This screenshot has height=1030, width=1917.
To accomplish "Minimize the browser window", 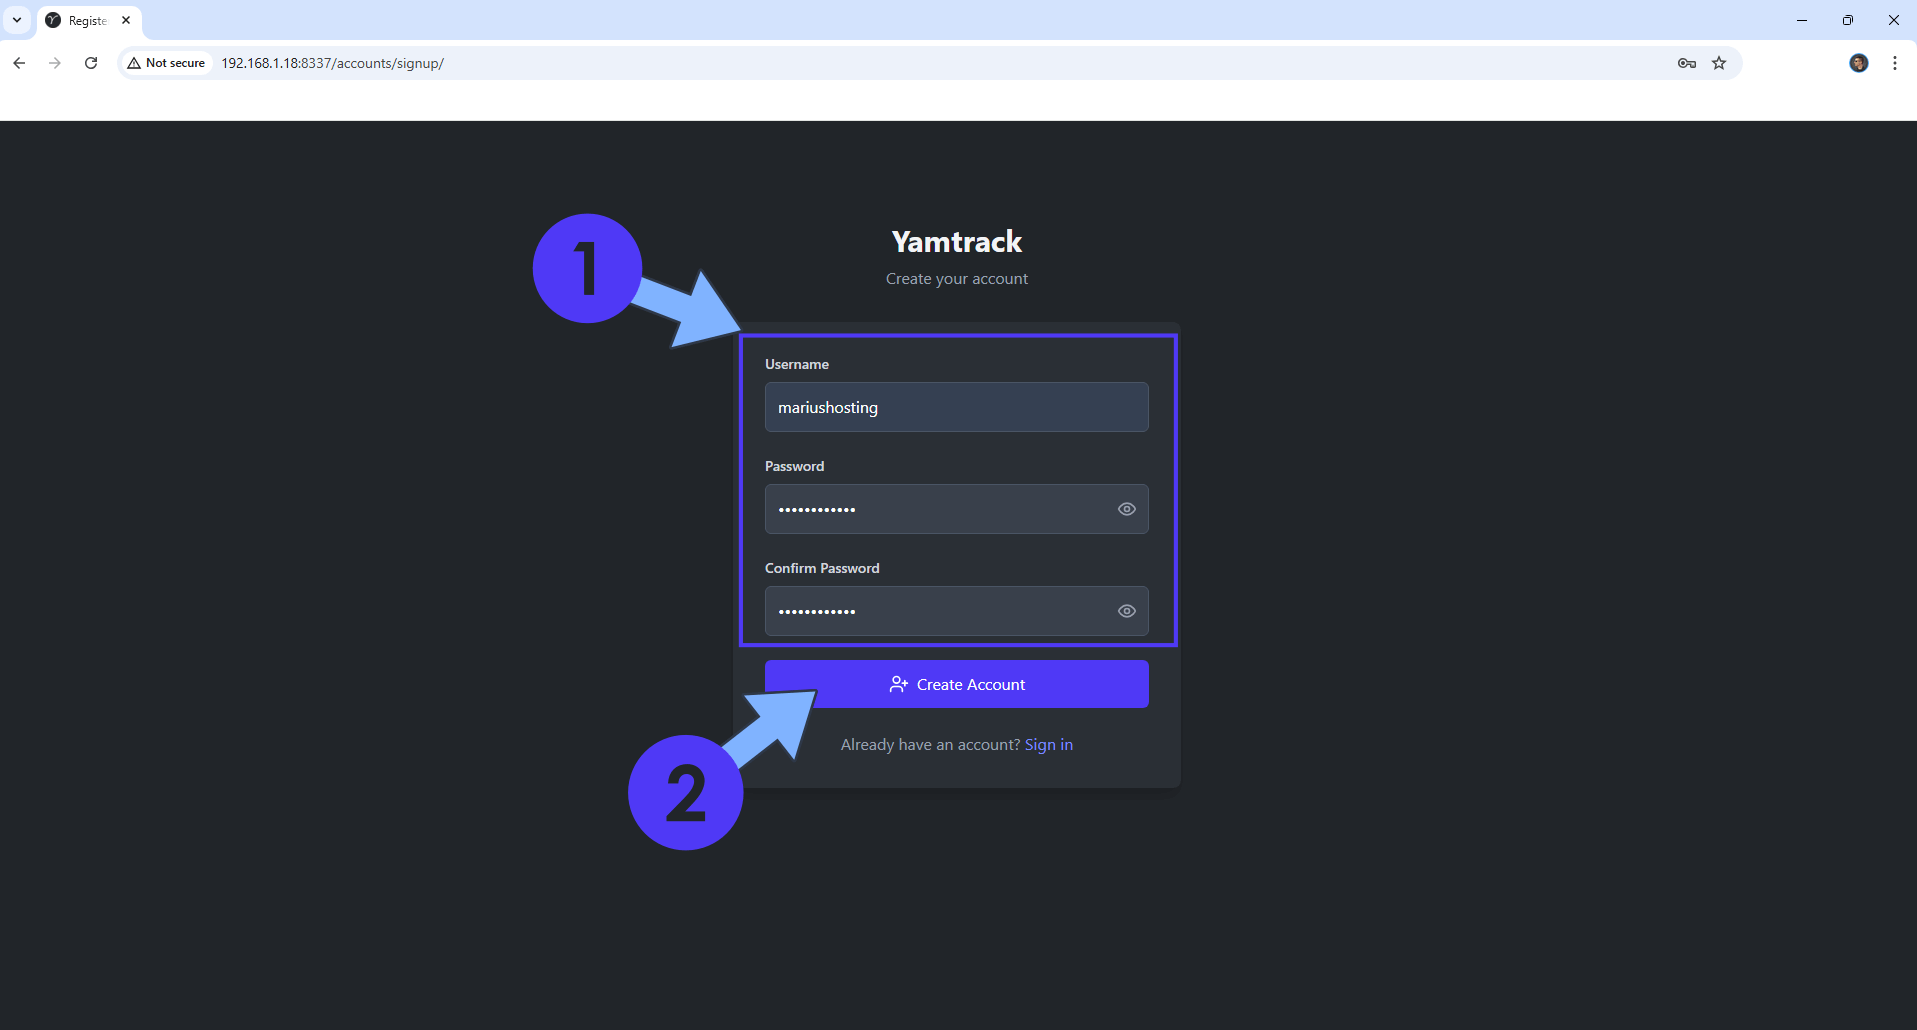I will click(1802, 20).
